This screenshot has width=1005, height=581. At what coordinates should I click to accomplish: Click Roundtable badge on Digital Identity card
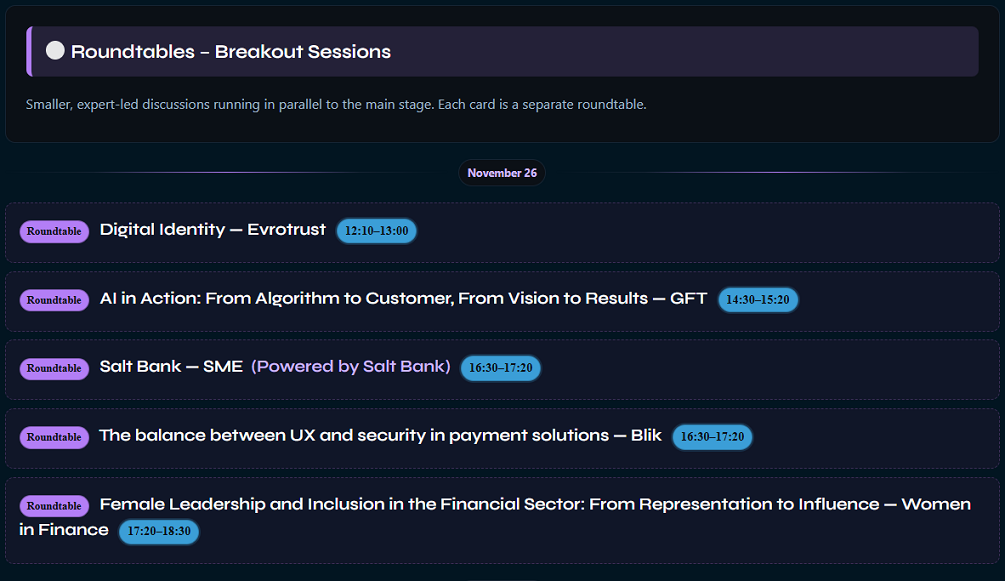point(54,232)
